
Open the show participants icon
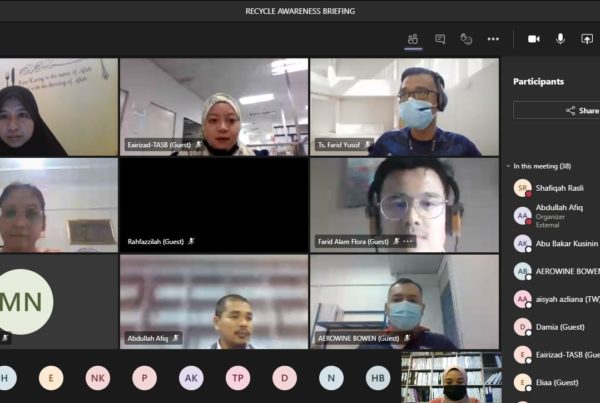click(x=413, y=39)
